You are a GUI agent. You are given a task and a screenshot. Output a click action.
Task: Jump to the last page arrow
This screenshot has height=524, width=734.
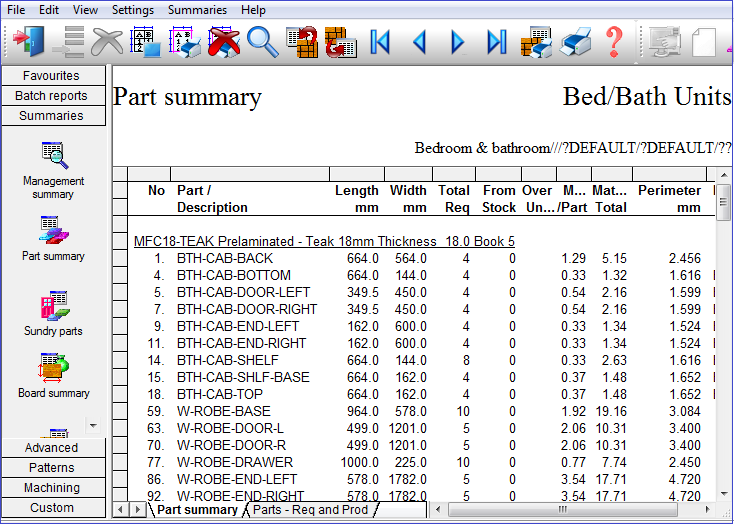tap(497, 41)
